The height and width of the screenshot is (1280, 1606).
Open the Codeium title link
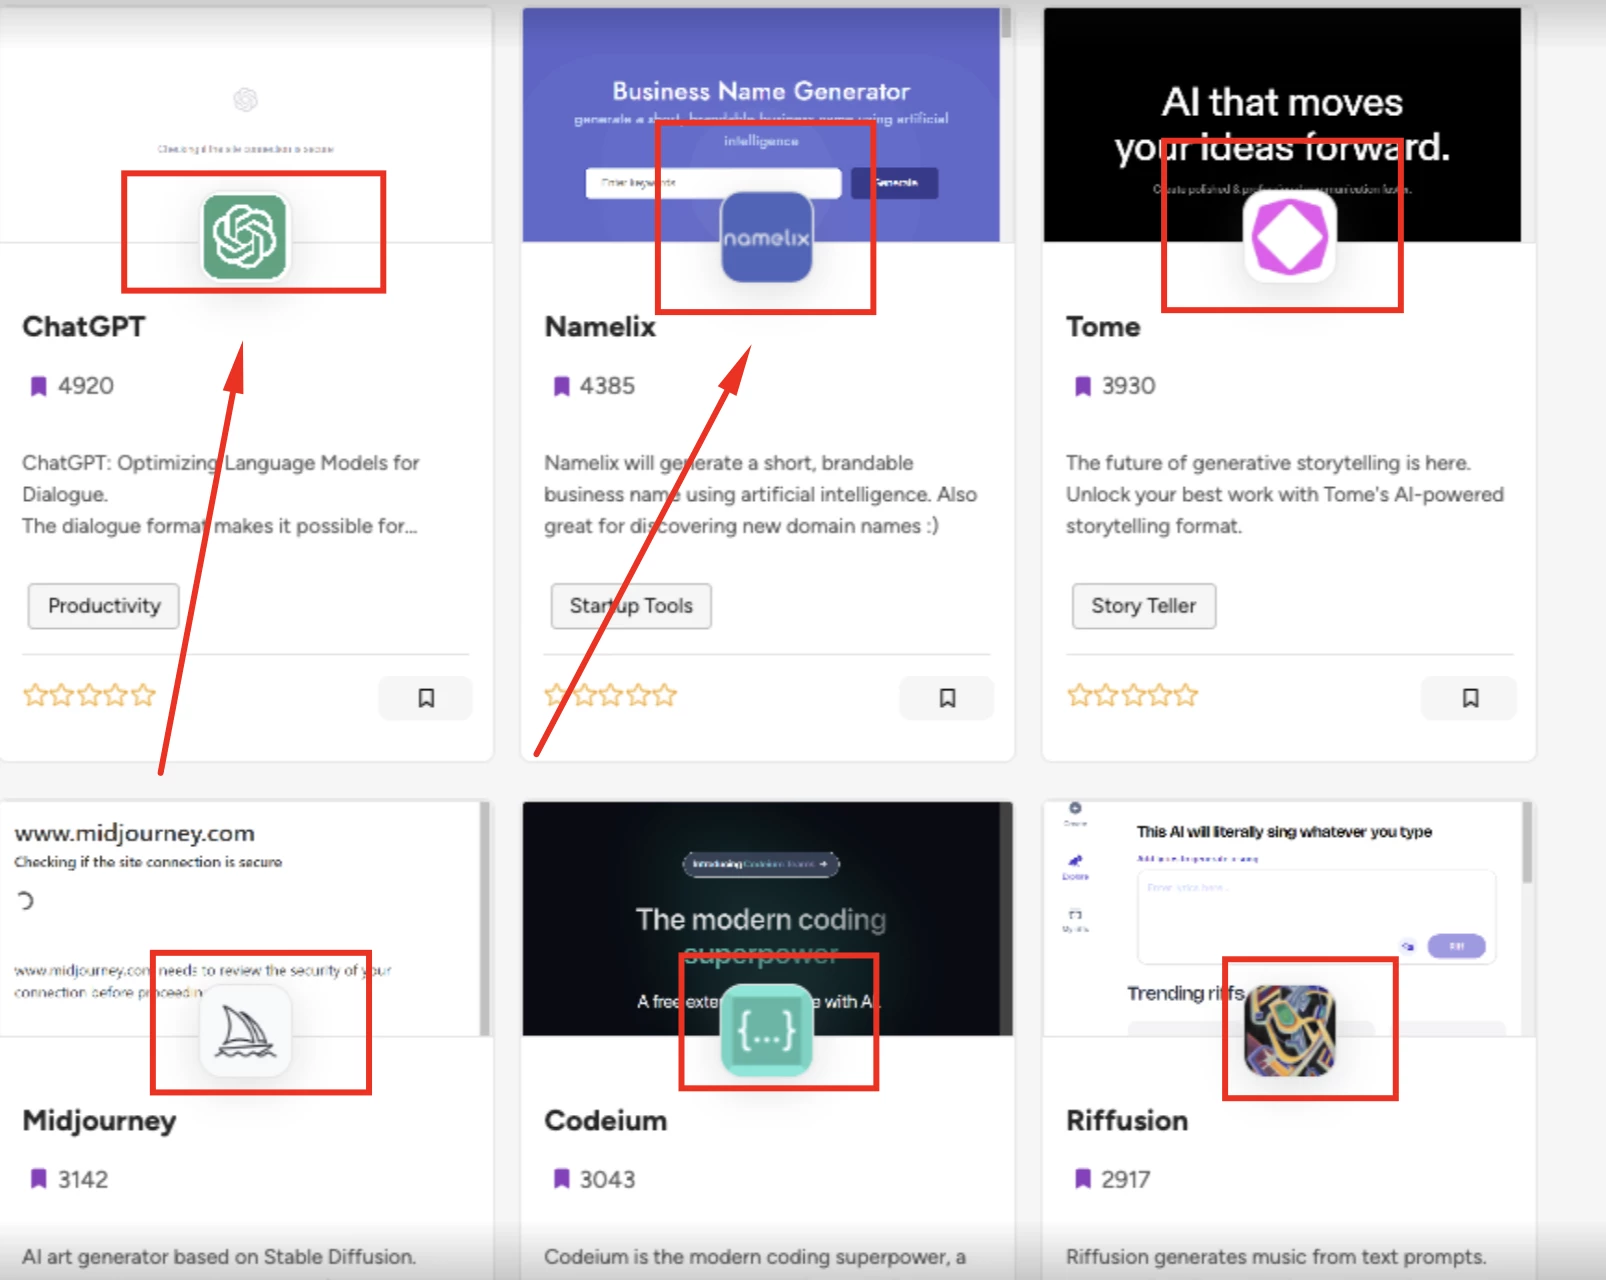[x=605, y=1121]
